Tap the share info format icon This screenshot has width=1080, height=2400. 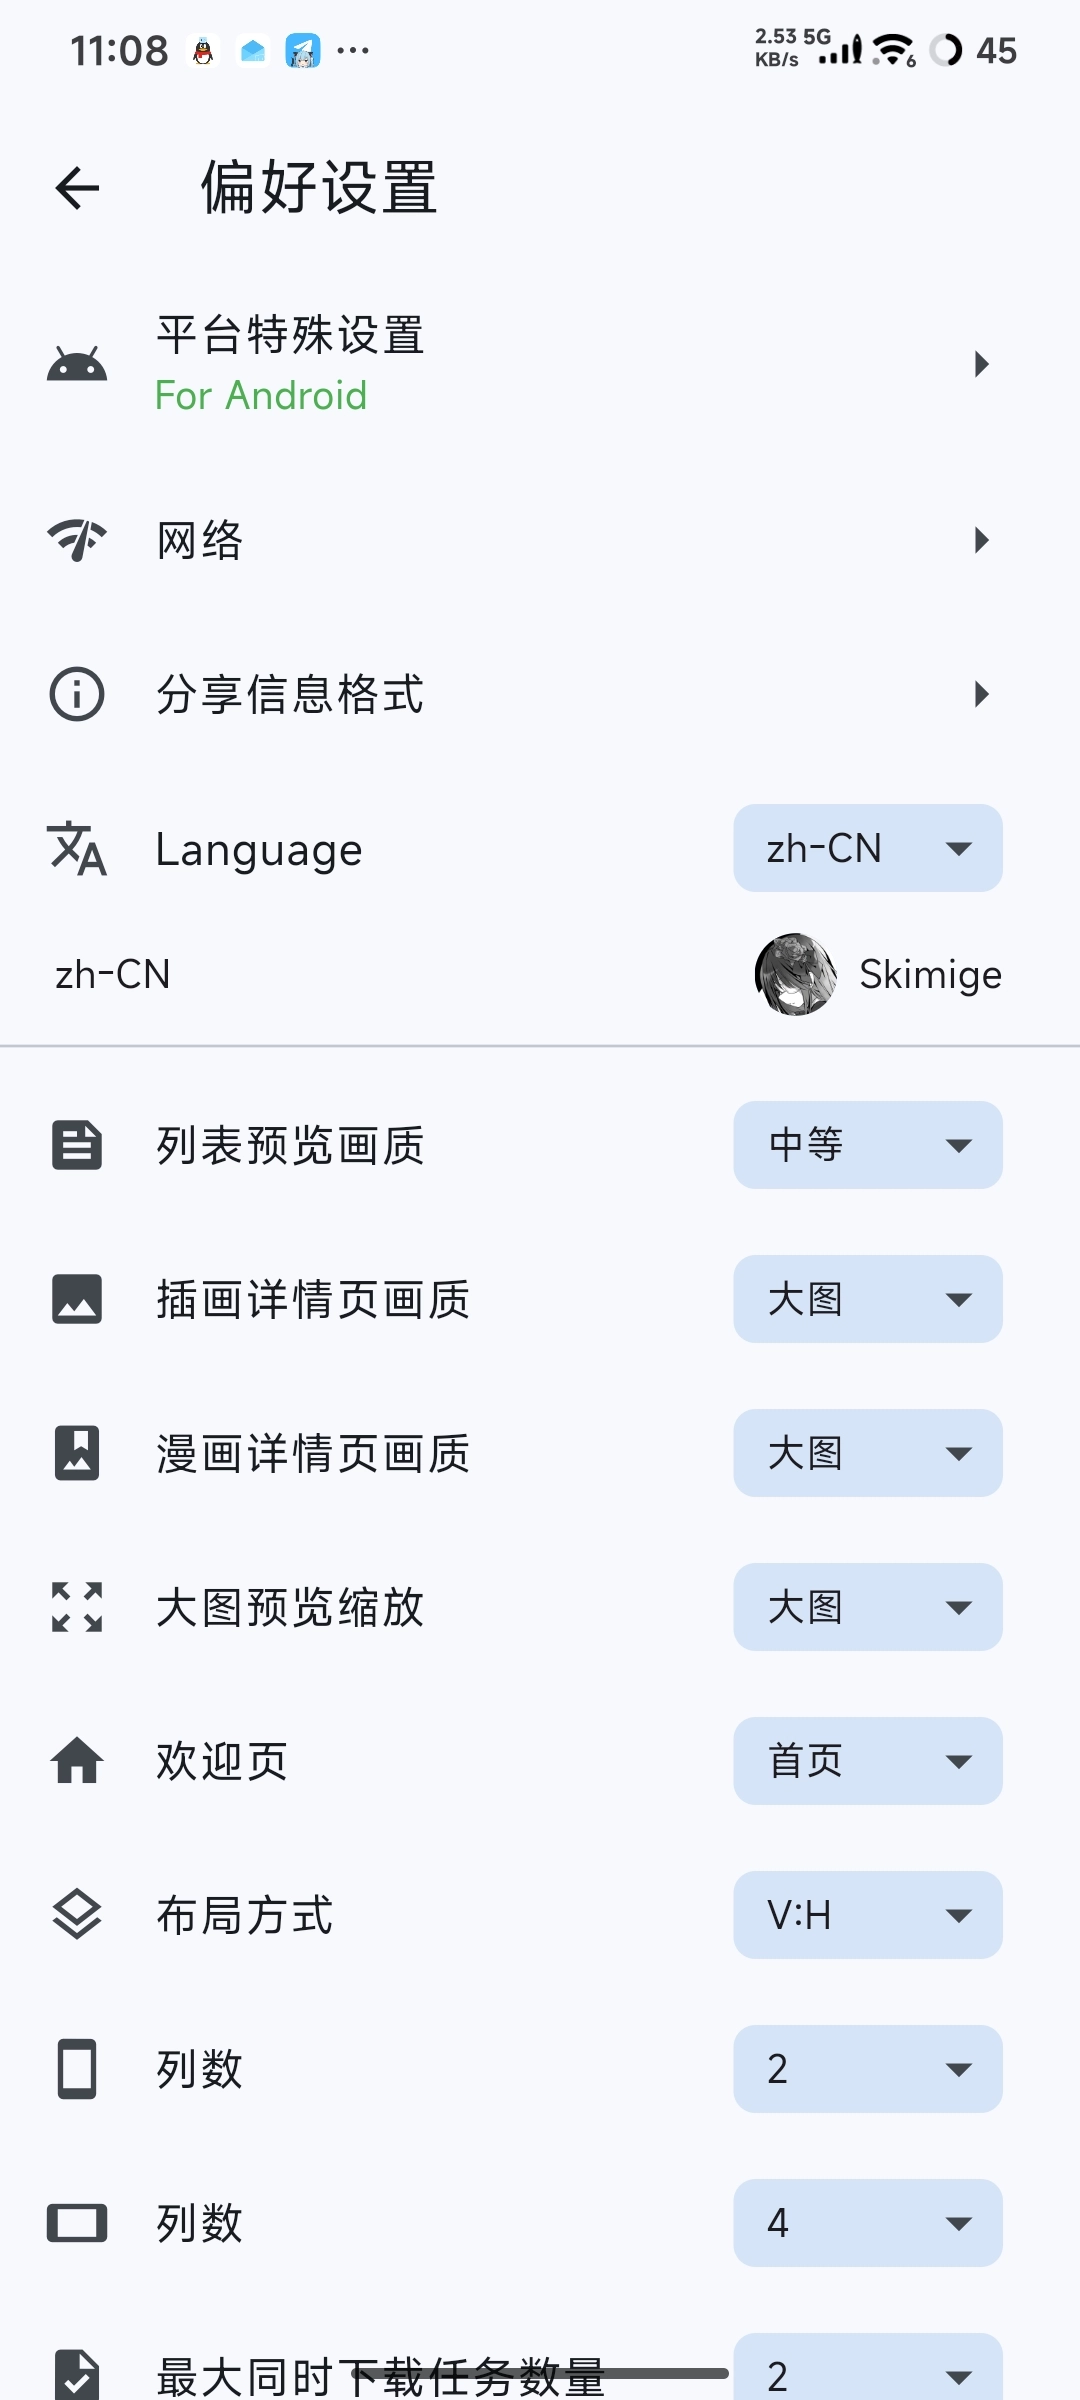(77, 694)
